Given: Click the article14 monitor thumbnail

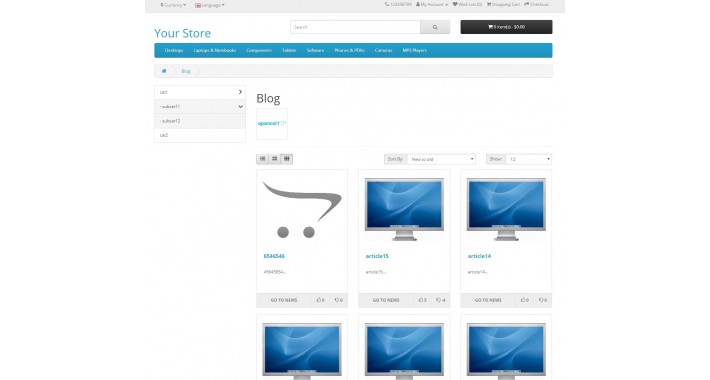Looking at the screenshot, I should tap(506, 209).
